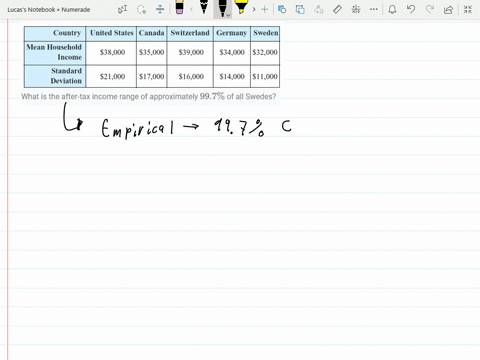
Task: Click the United States header cell
Action: pos(111,33)
